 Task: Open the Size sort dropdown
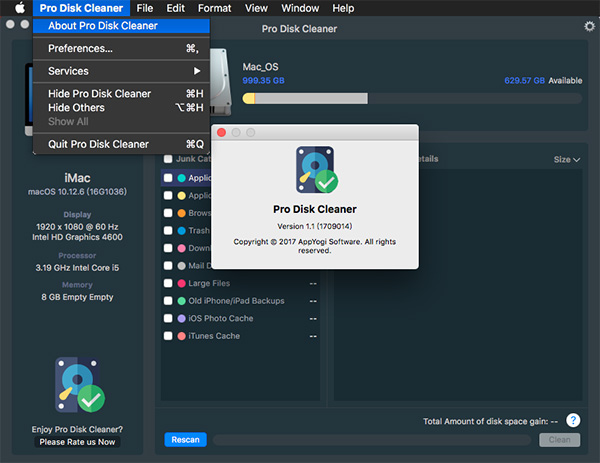pos(567,160)
